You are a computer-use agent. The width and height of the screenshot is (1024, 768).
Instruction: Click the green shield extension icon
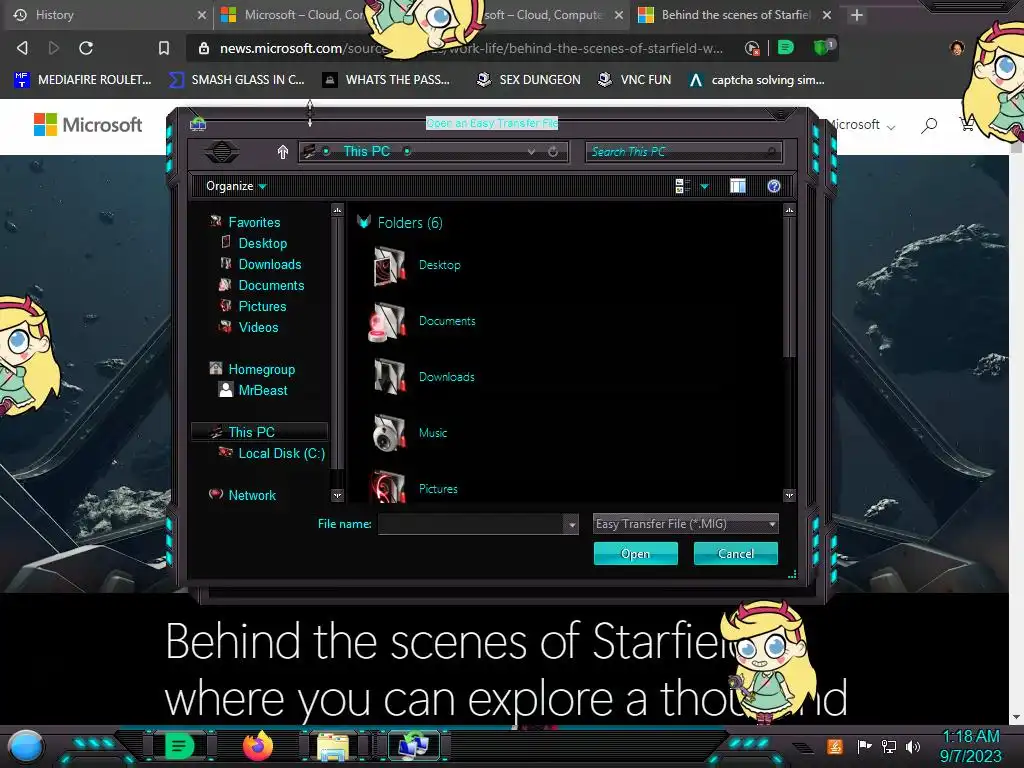click(822, 47)
